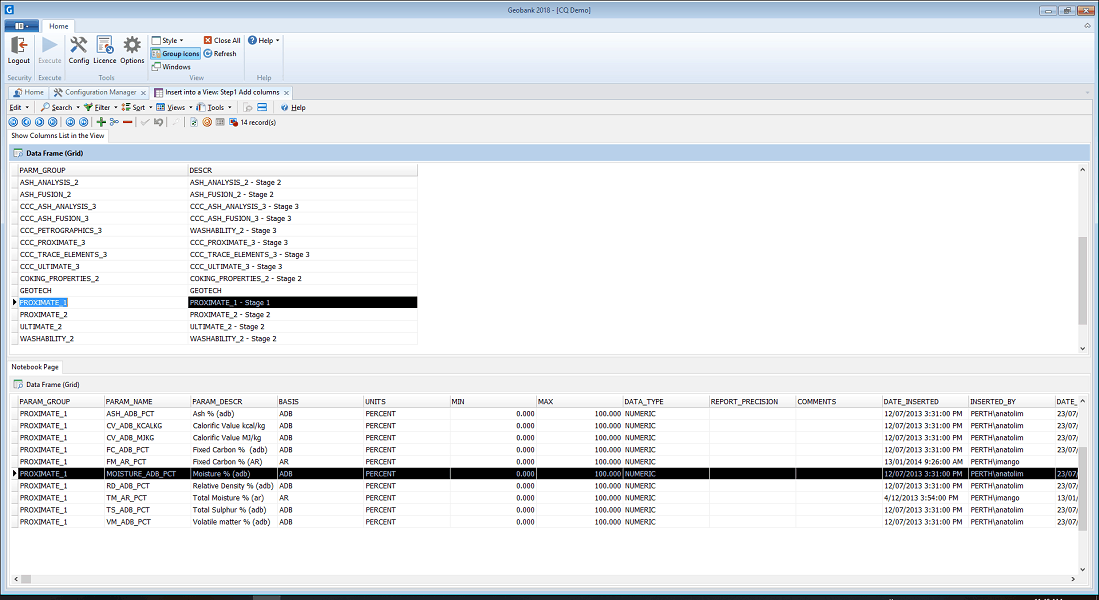This screenshot has width=1099, height=600.
Task: Click the PARAM_NAME column header
Action: [x=130, y=401]
